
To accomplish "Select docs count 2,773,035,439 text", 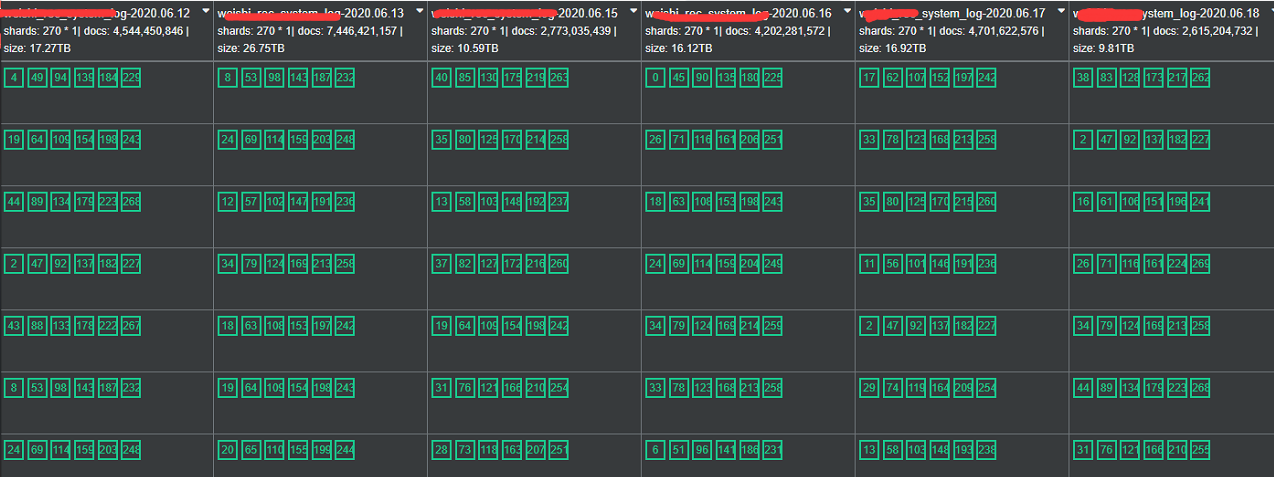I will (563, 31).
